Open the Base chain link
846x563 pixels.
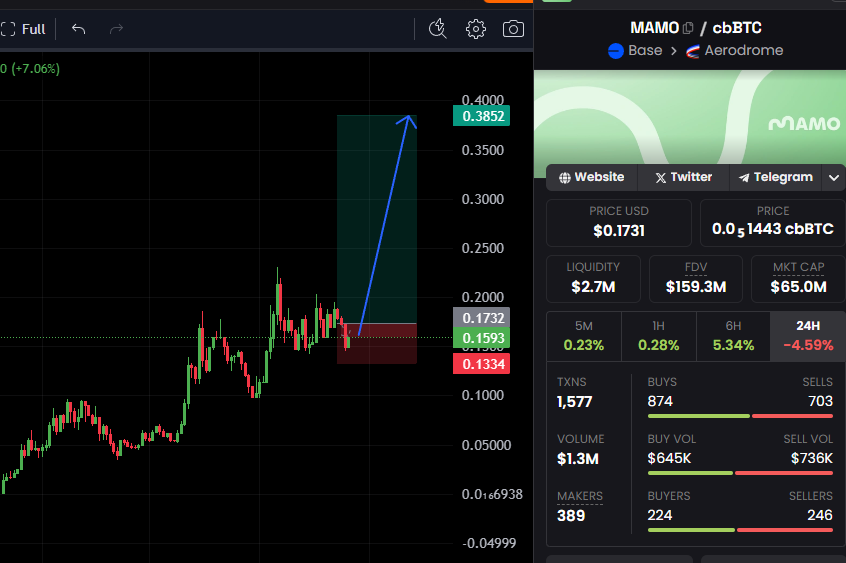(635, 51)
